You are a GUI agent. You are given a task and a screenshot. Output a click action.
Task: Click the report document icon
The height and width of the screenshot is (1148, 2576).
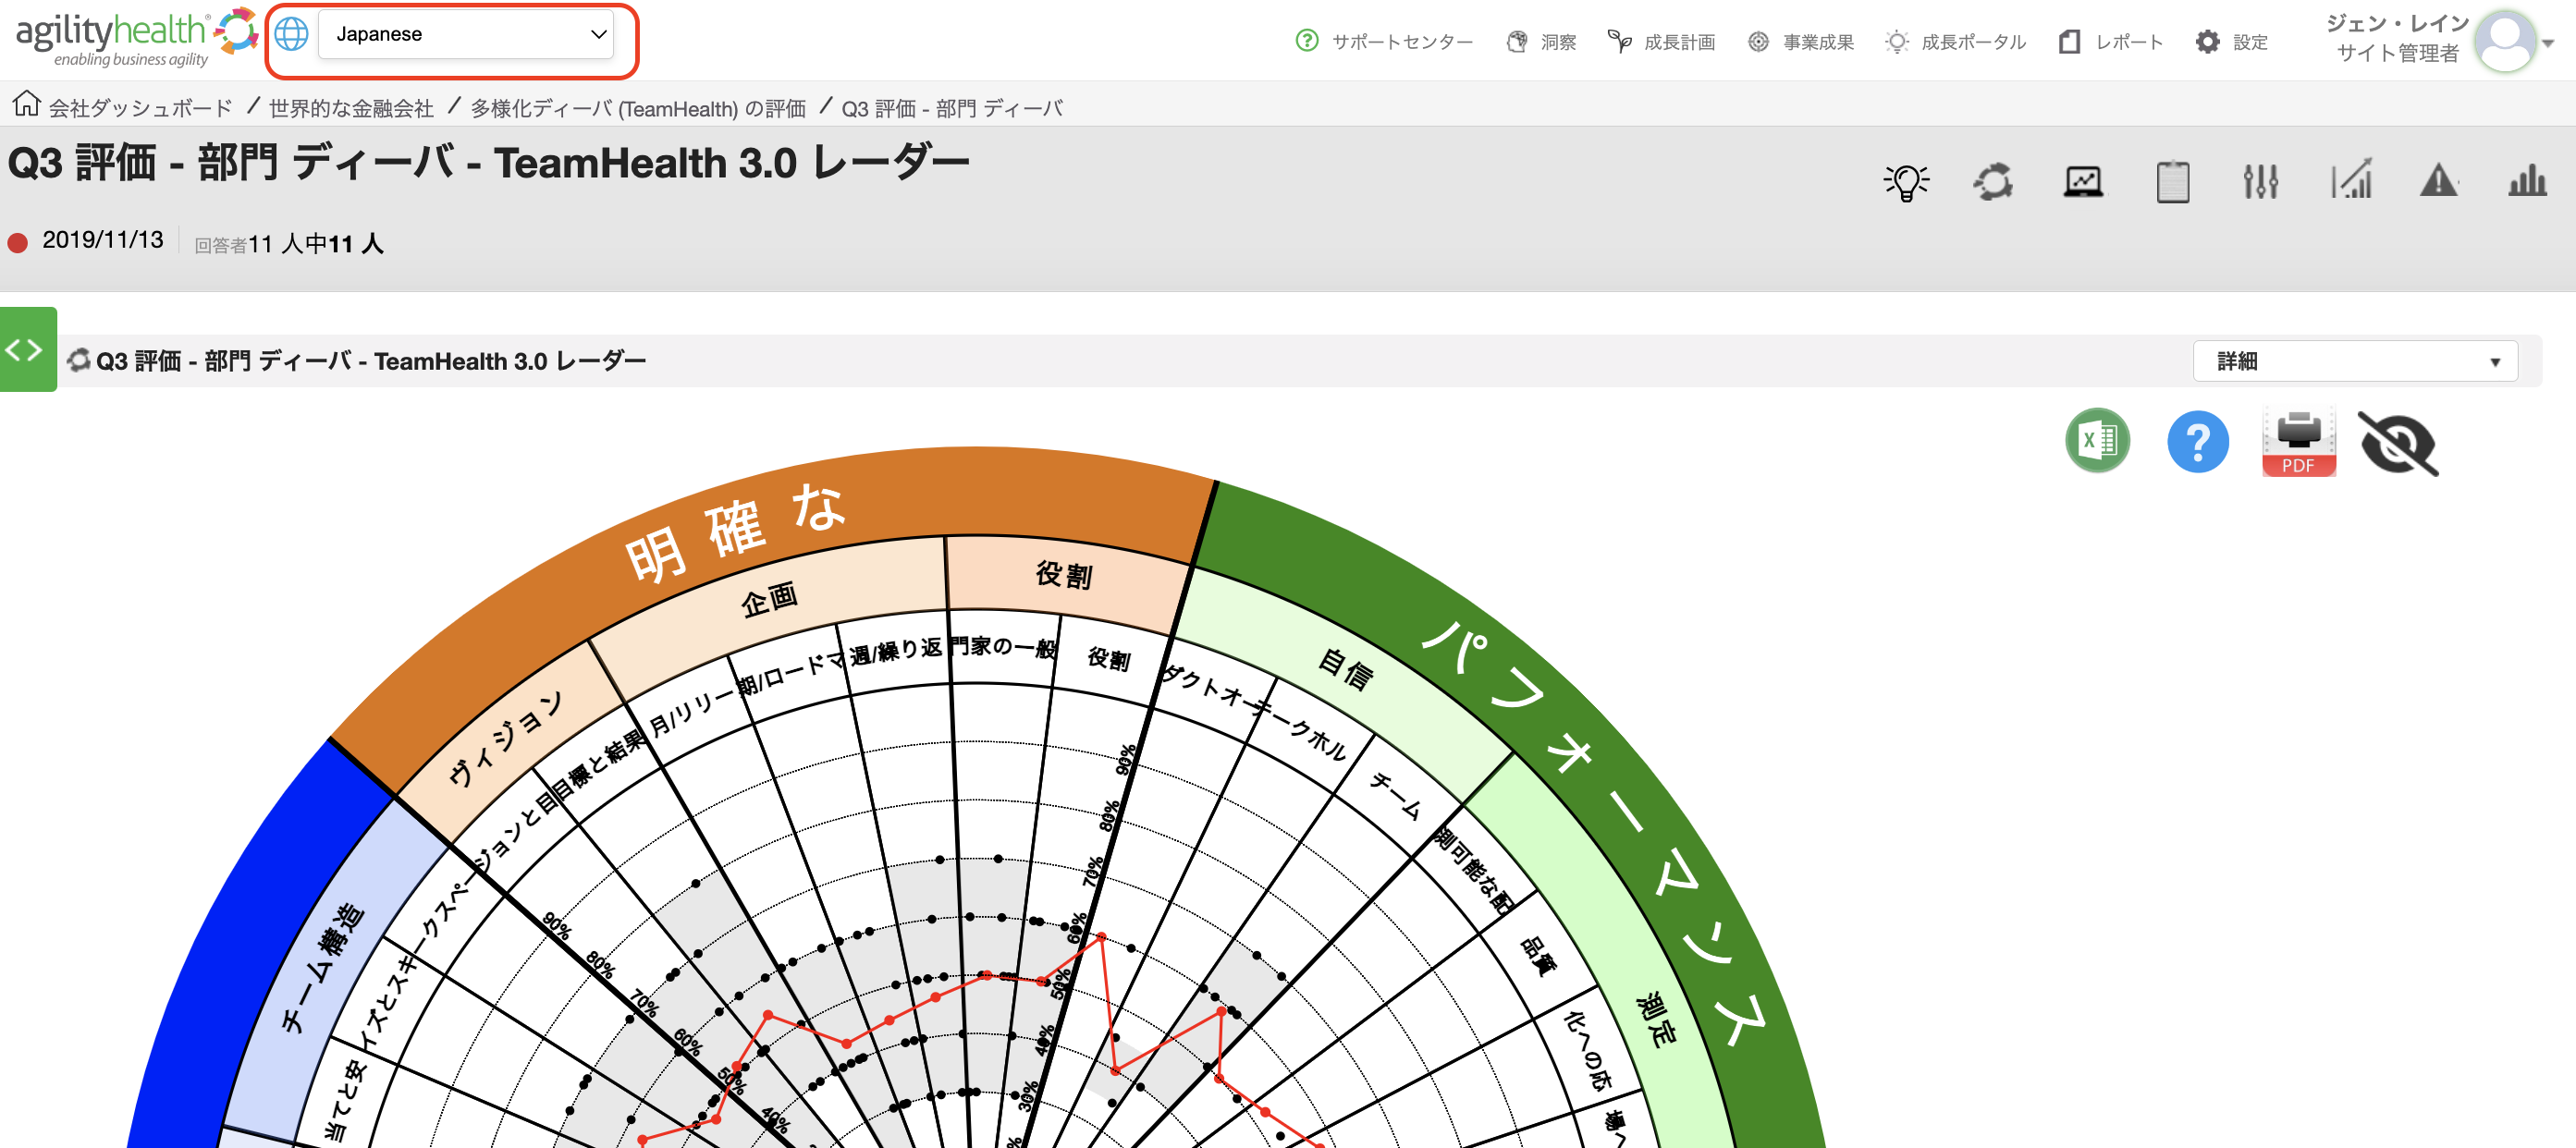2070,42
